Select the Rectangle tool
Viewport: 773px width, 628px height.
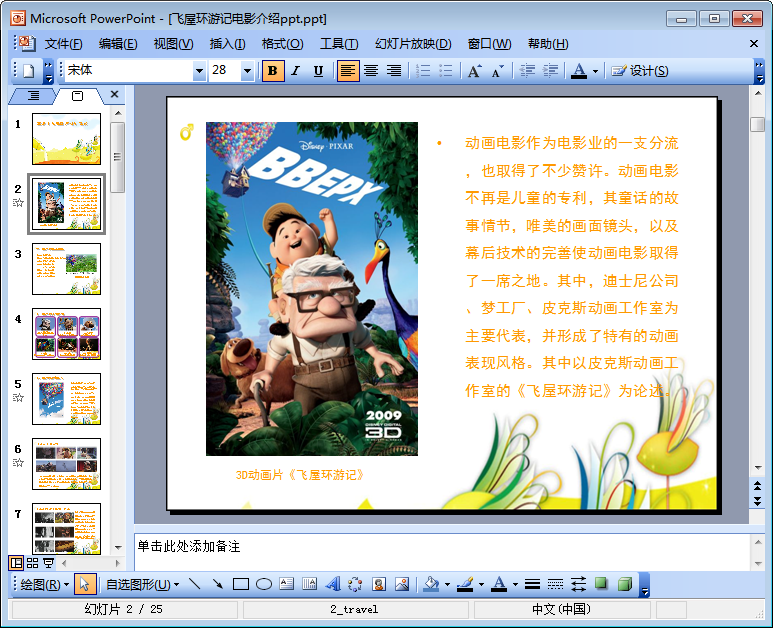tap(241, 585)
